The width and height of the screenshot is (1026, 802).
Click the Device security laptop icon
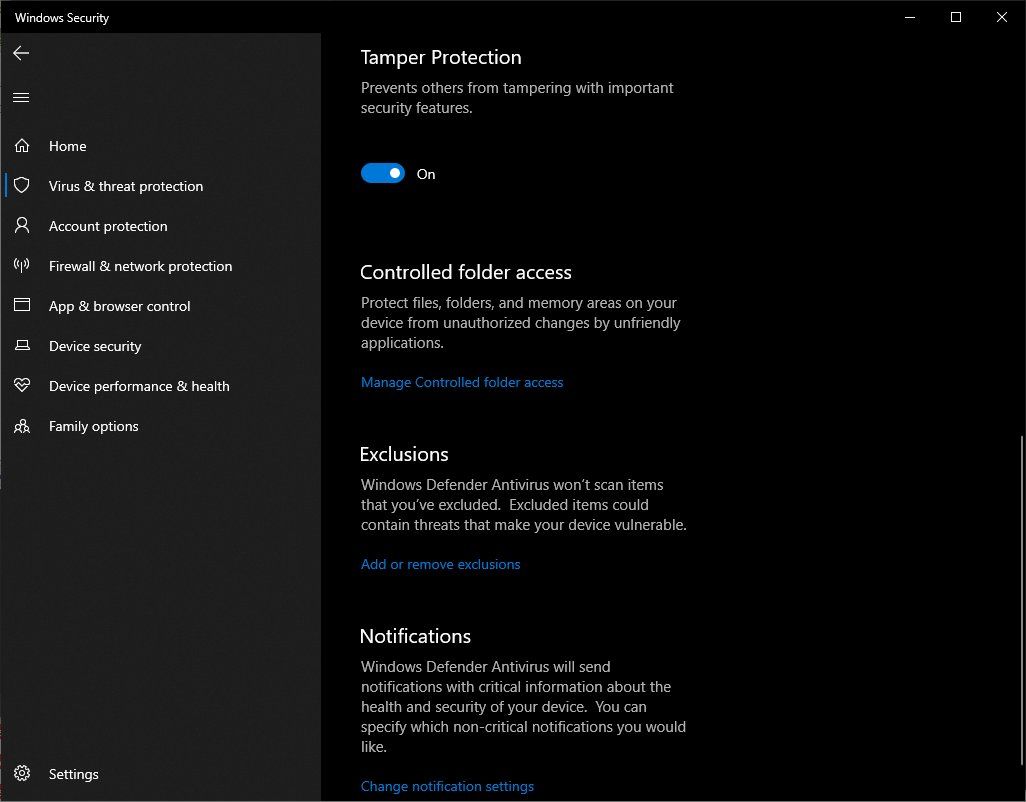[22, 345]
